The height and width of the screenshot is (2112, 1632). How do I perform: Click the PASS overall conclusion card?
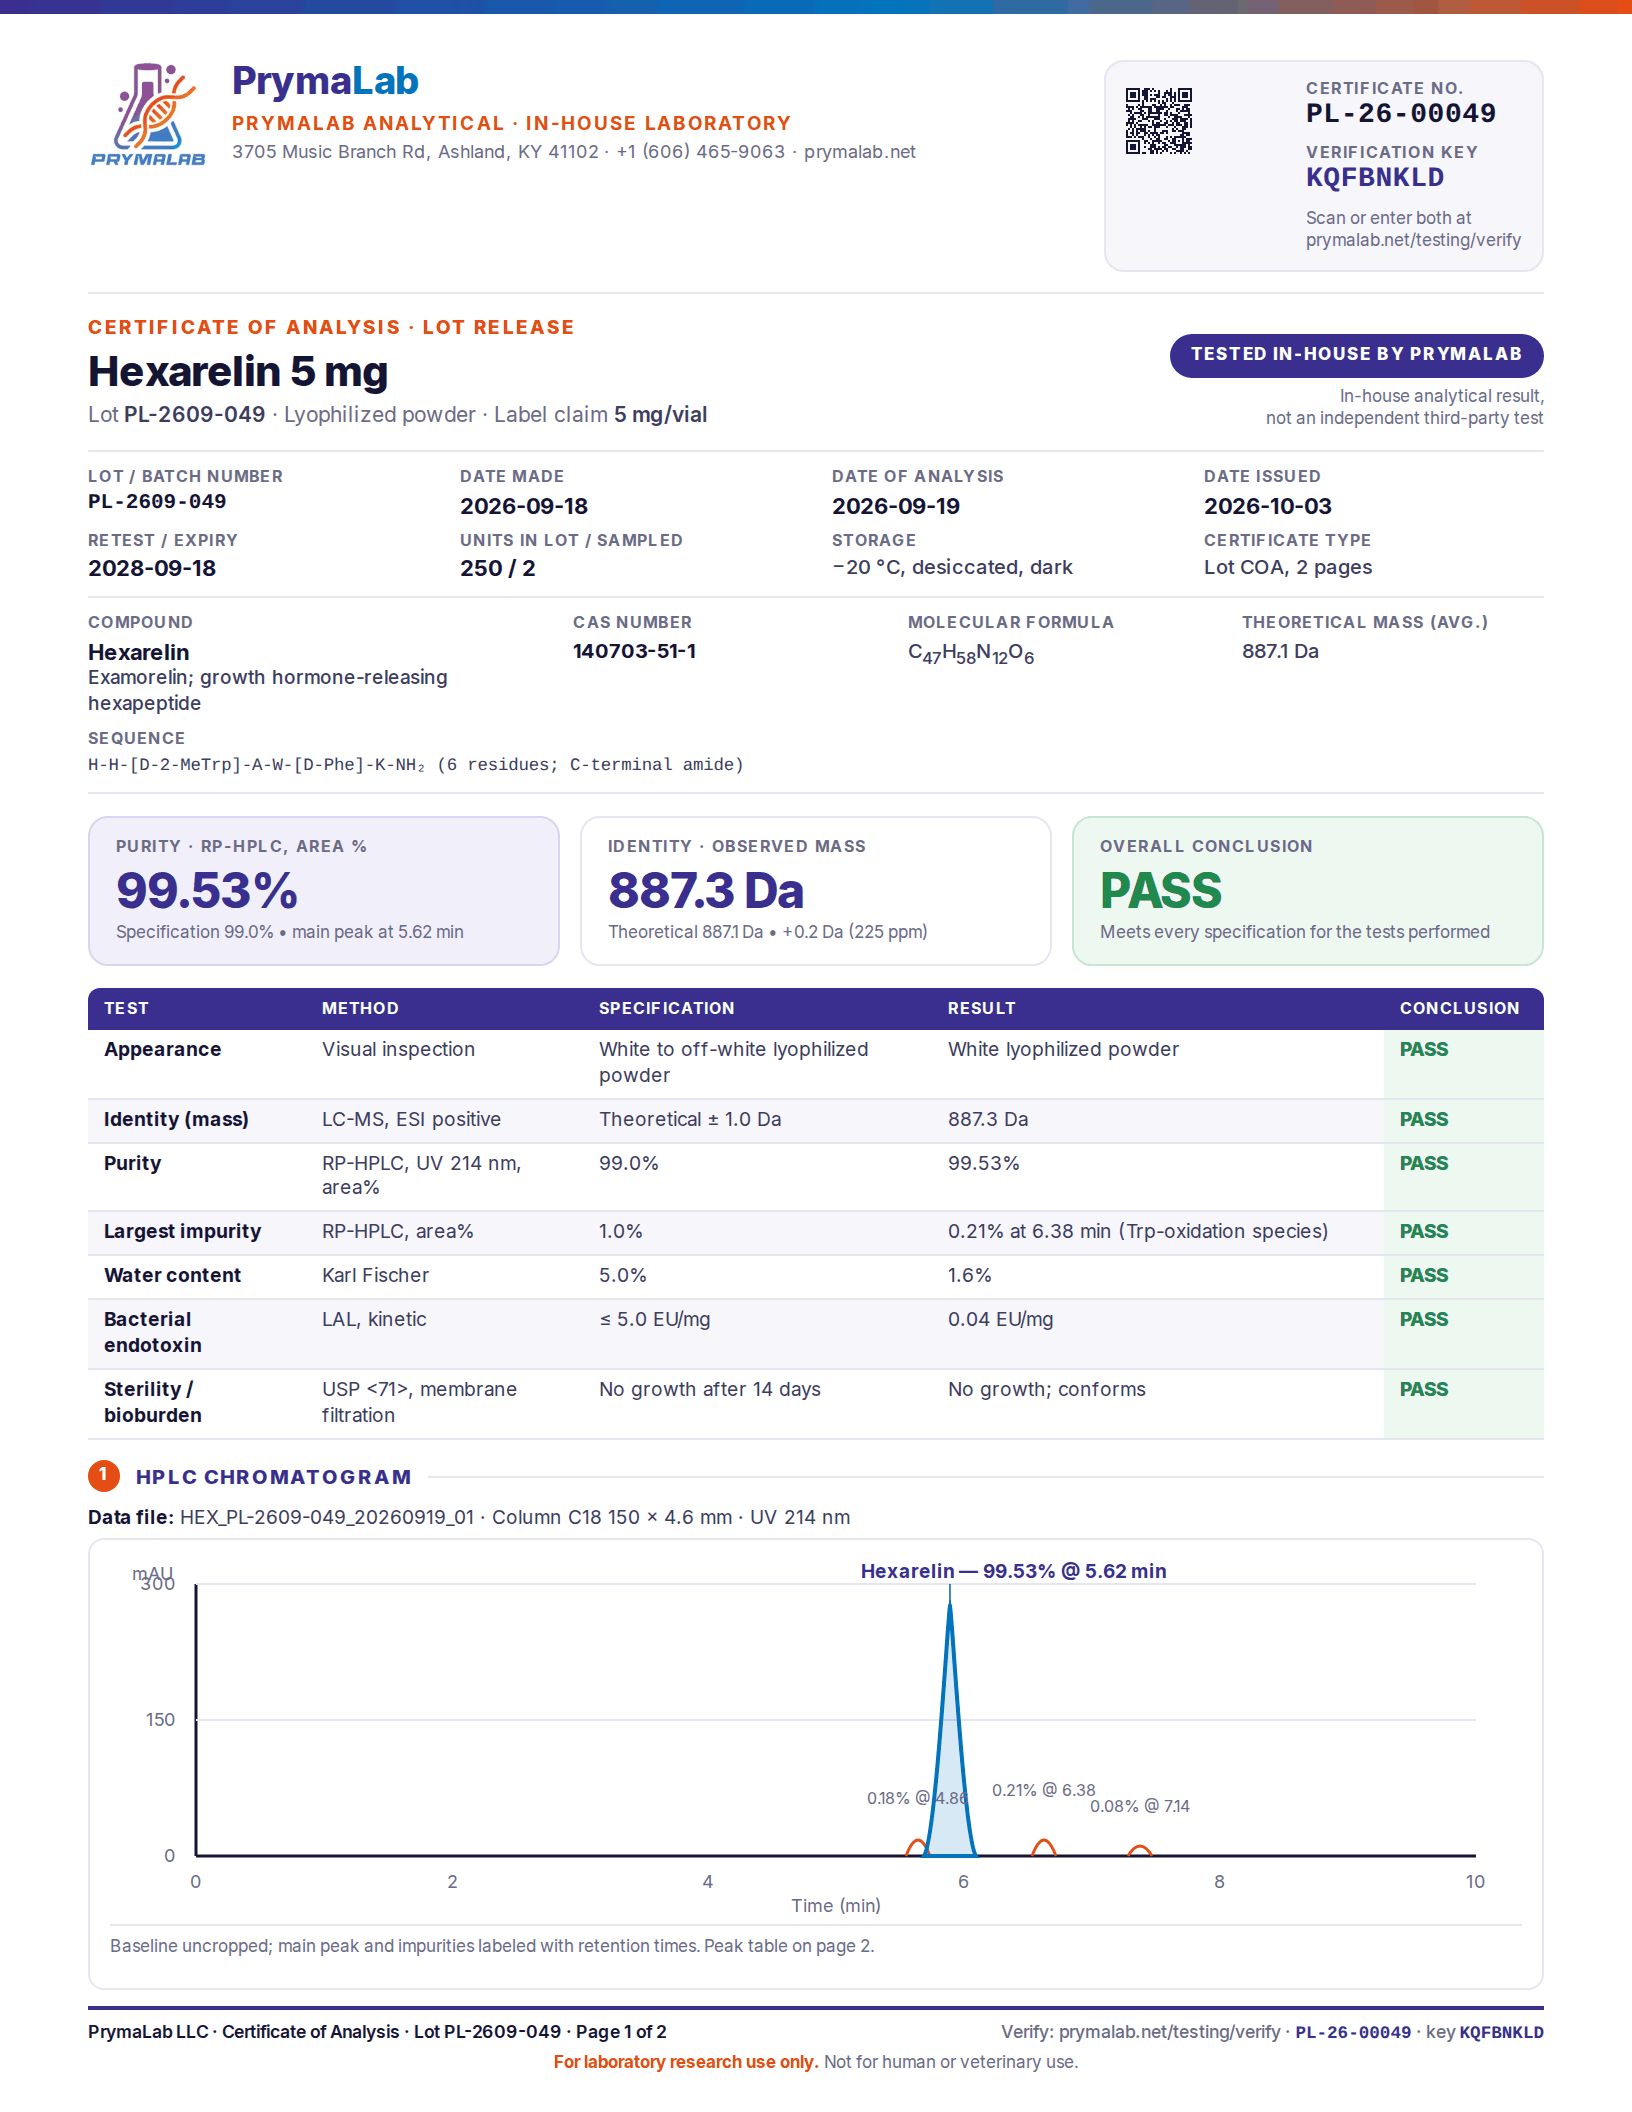point(1308,891)
